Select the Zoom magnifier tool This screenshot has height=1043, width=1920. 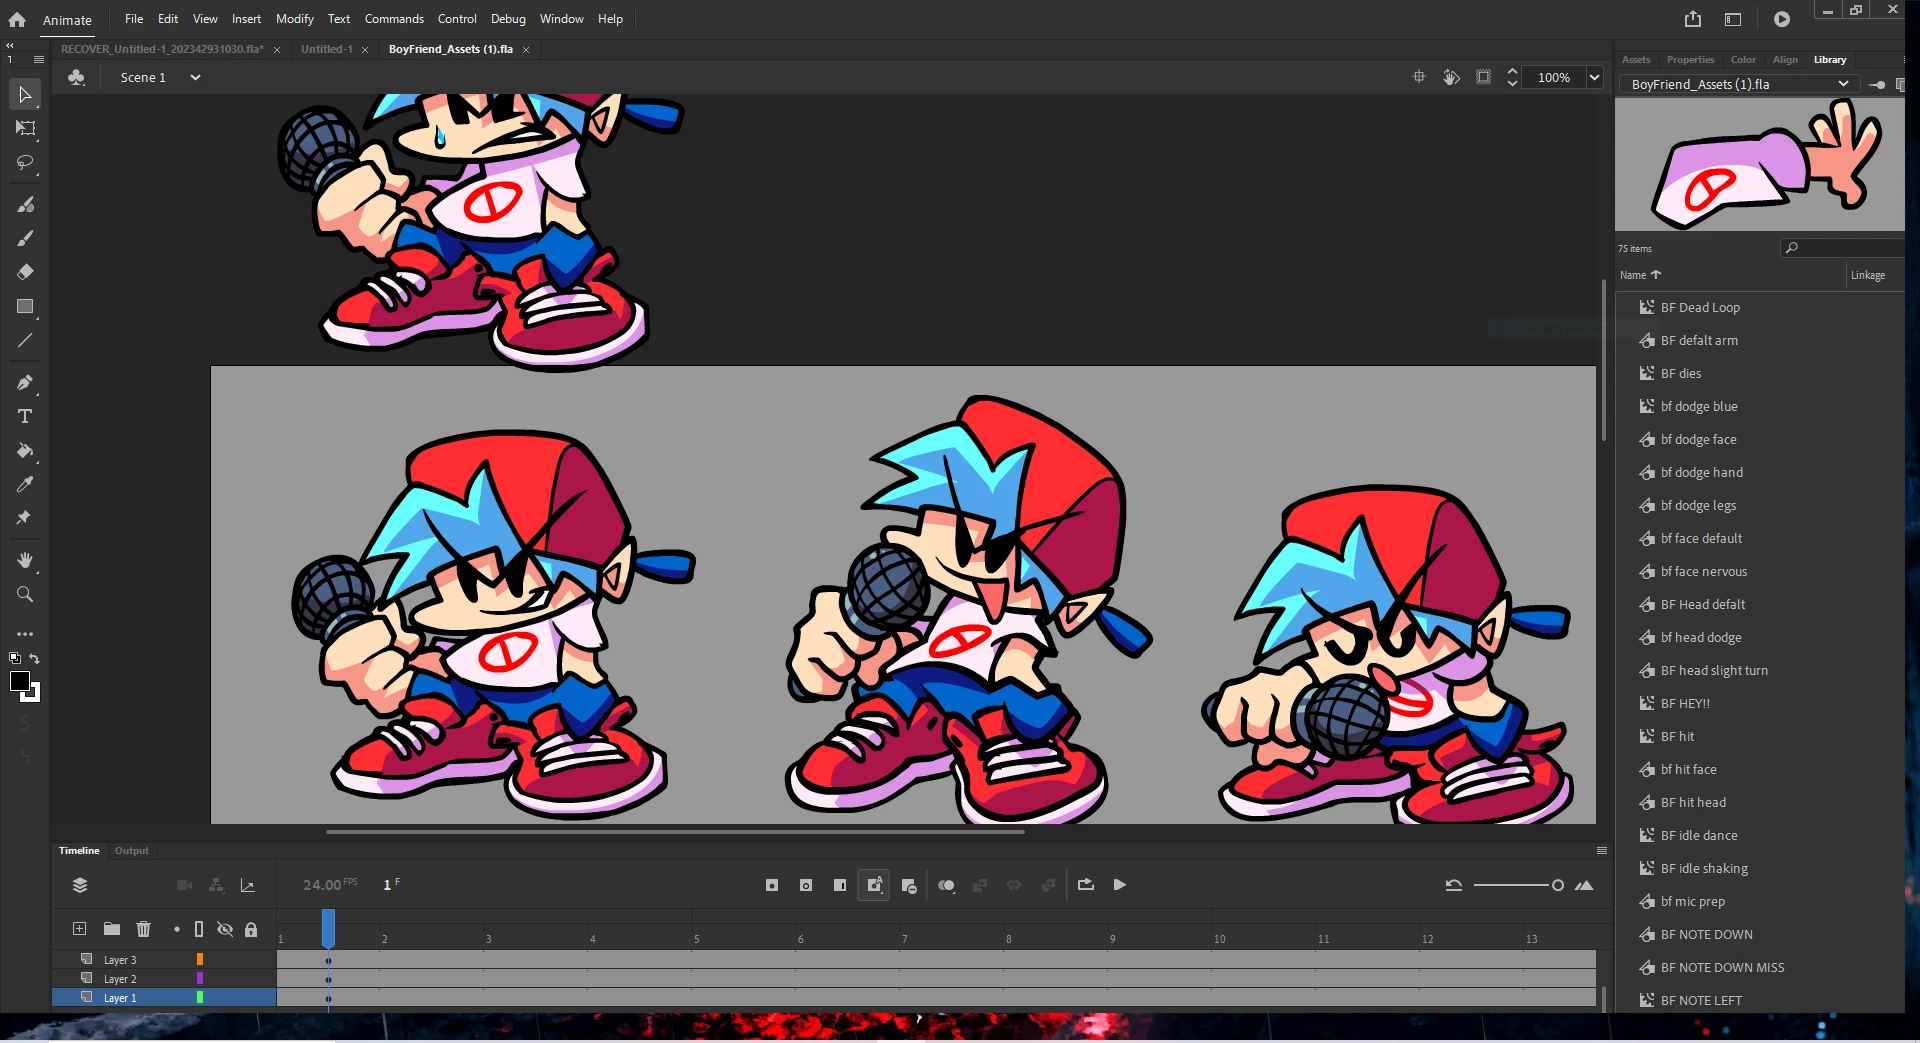[x=25, y=594]
